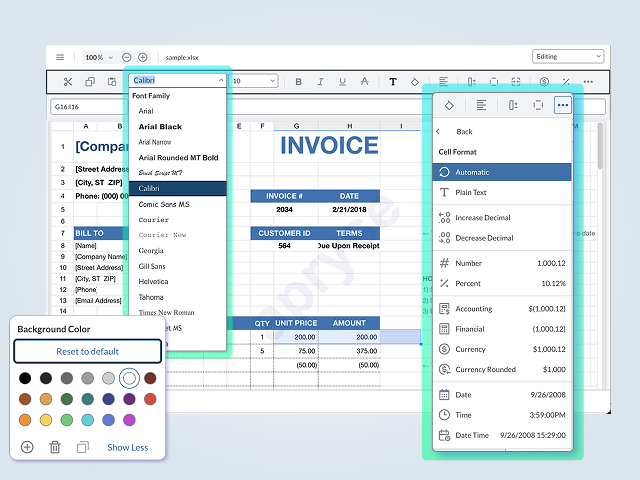The height and width of the screenshot is (480, 640).
Task: Select Number 1,000.12 format
Action: click(502, 263)
